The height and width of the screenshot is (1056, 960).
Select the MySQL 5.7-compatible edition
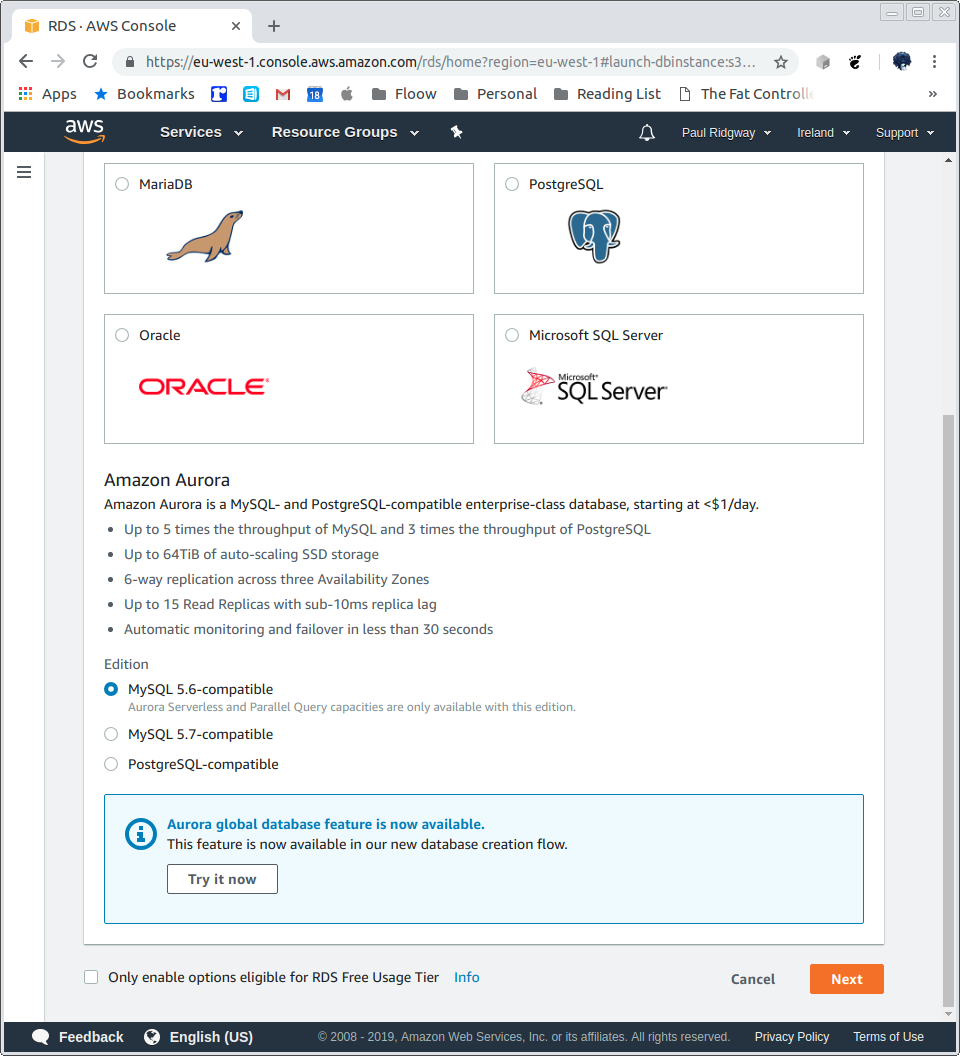(x=111, y=734)
